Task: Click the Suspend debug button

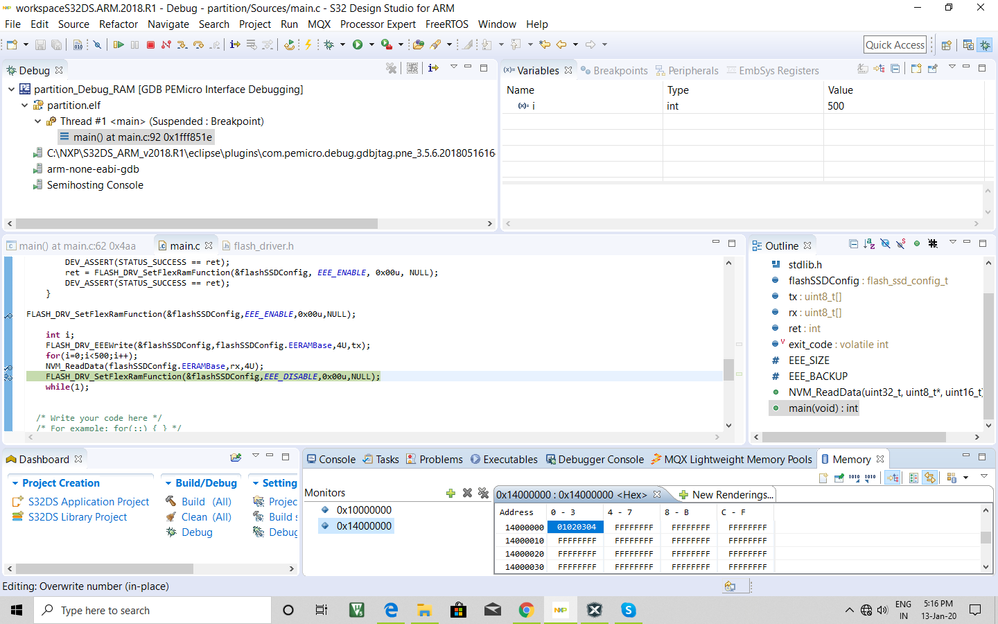Action: (x=134, y=44)
